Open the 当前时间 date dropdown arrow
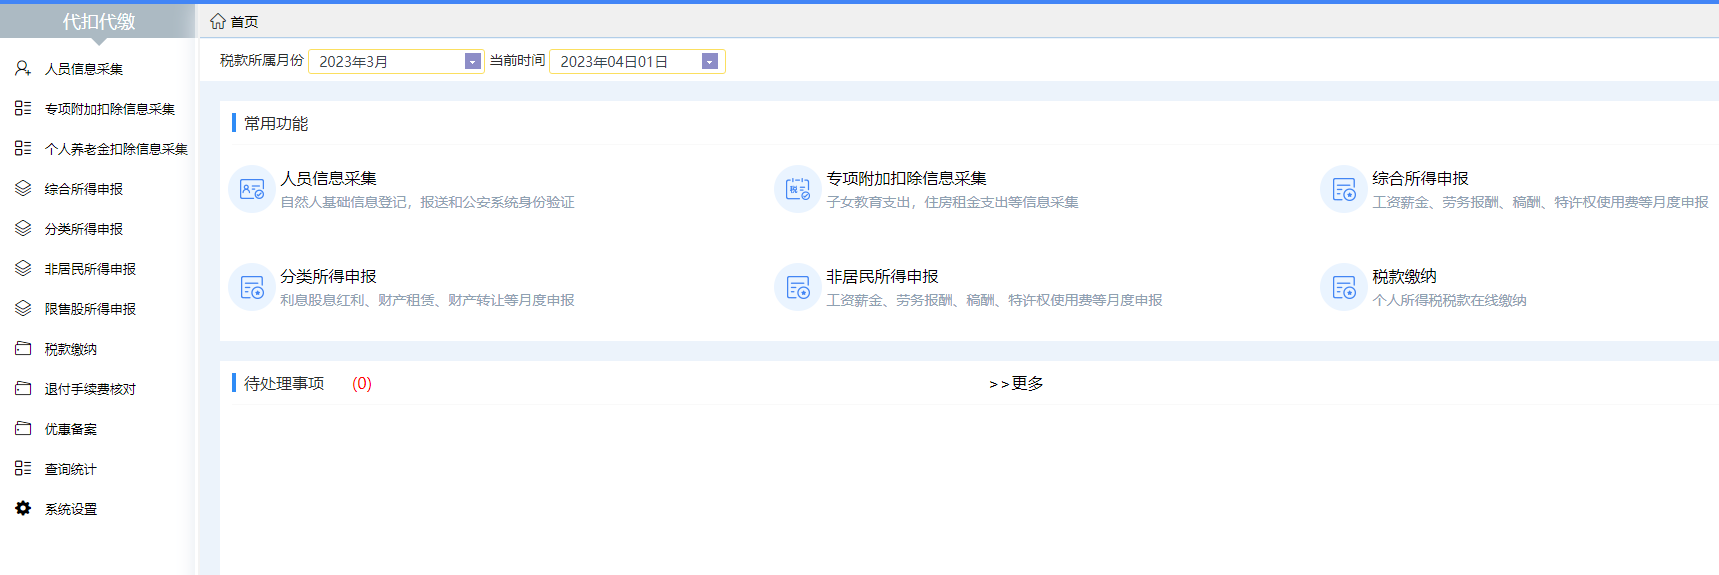Image resolution: width=1719 pixels, height=575 pixels. tap(709, 62)
